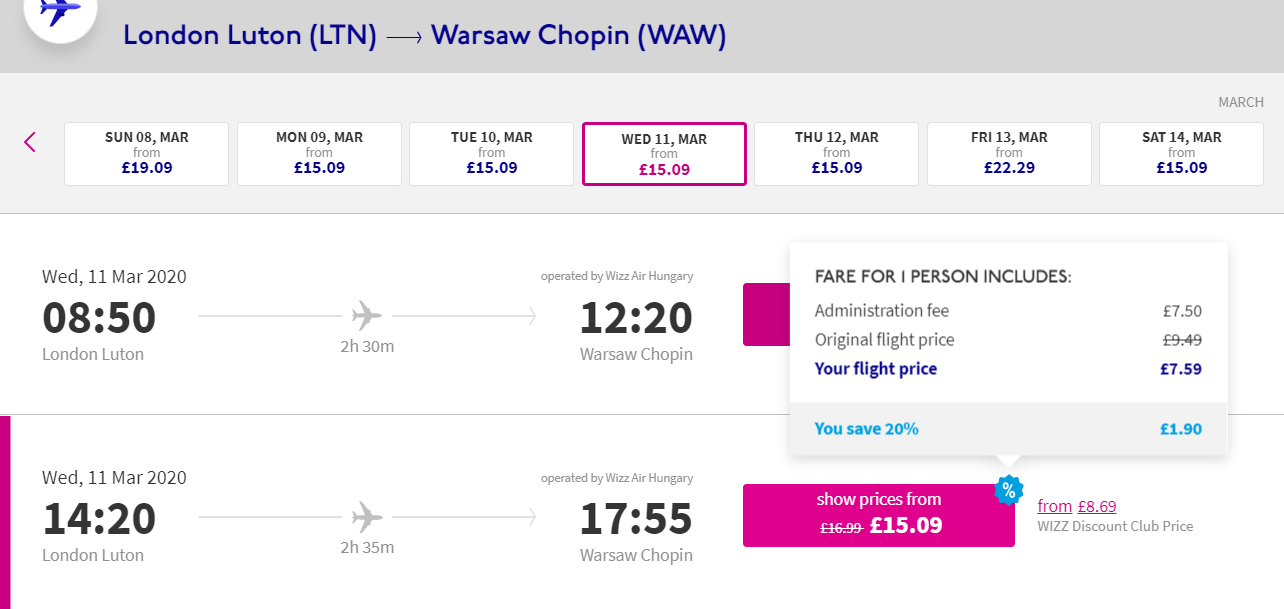Viewport: 1284px width, 609px height.
Task: Click London Luton to Warsaw Chopin route heading
Action: (424, 35)
